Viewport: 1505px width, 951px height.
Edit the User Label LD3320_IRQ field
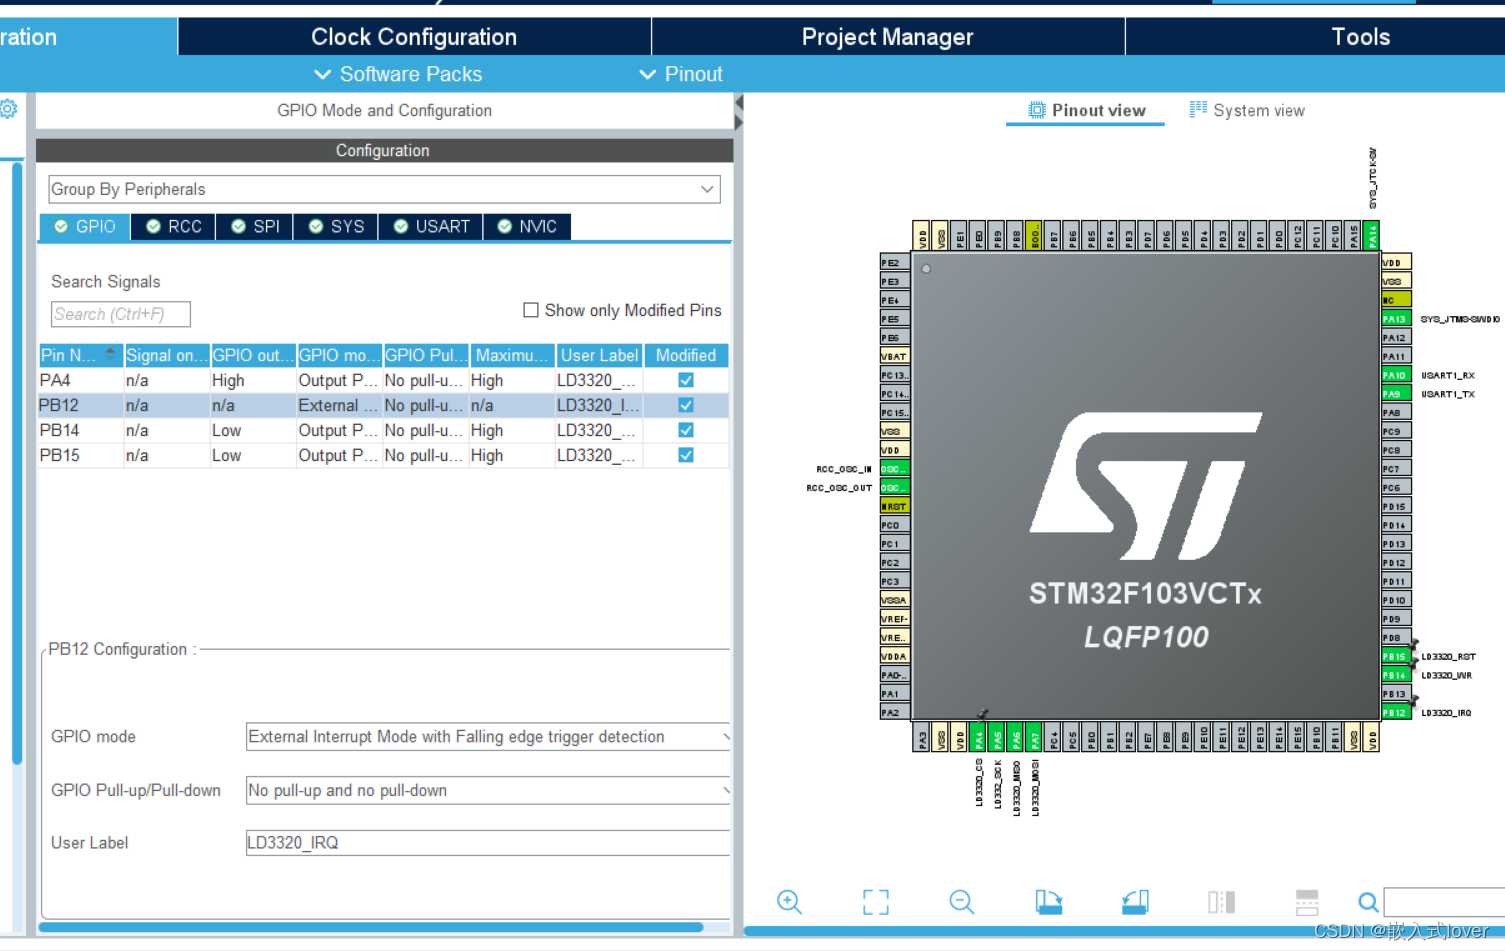(x=488, y=843)
